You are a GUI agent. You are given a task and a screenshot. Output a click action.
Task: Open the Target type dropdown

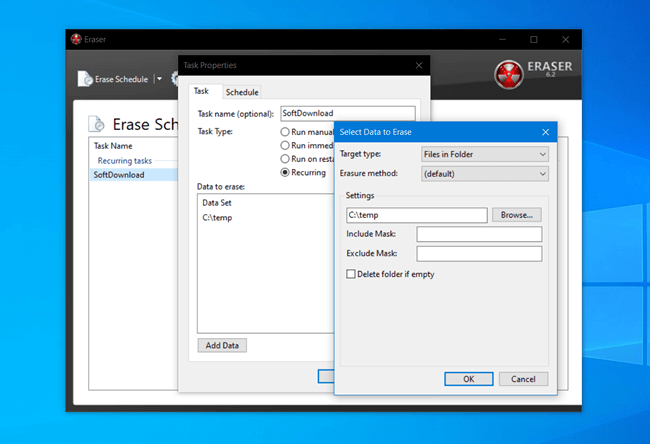484,154
